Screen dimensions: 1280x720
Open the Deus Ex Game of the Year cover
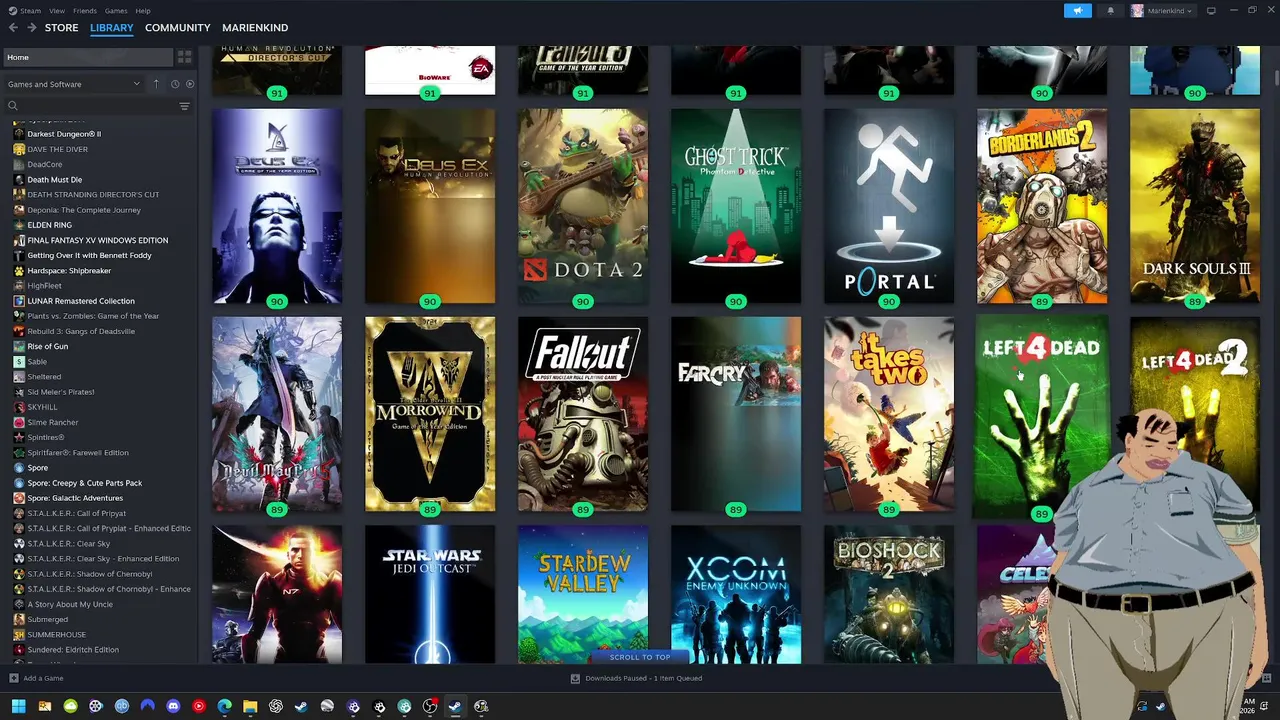(x=277, y=206)
